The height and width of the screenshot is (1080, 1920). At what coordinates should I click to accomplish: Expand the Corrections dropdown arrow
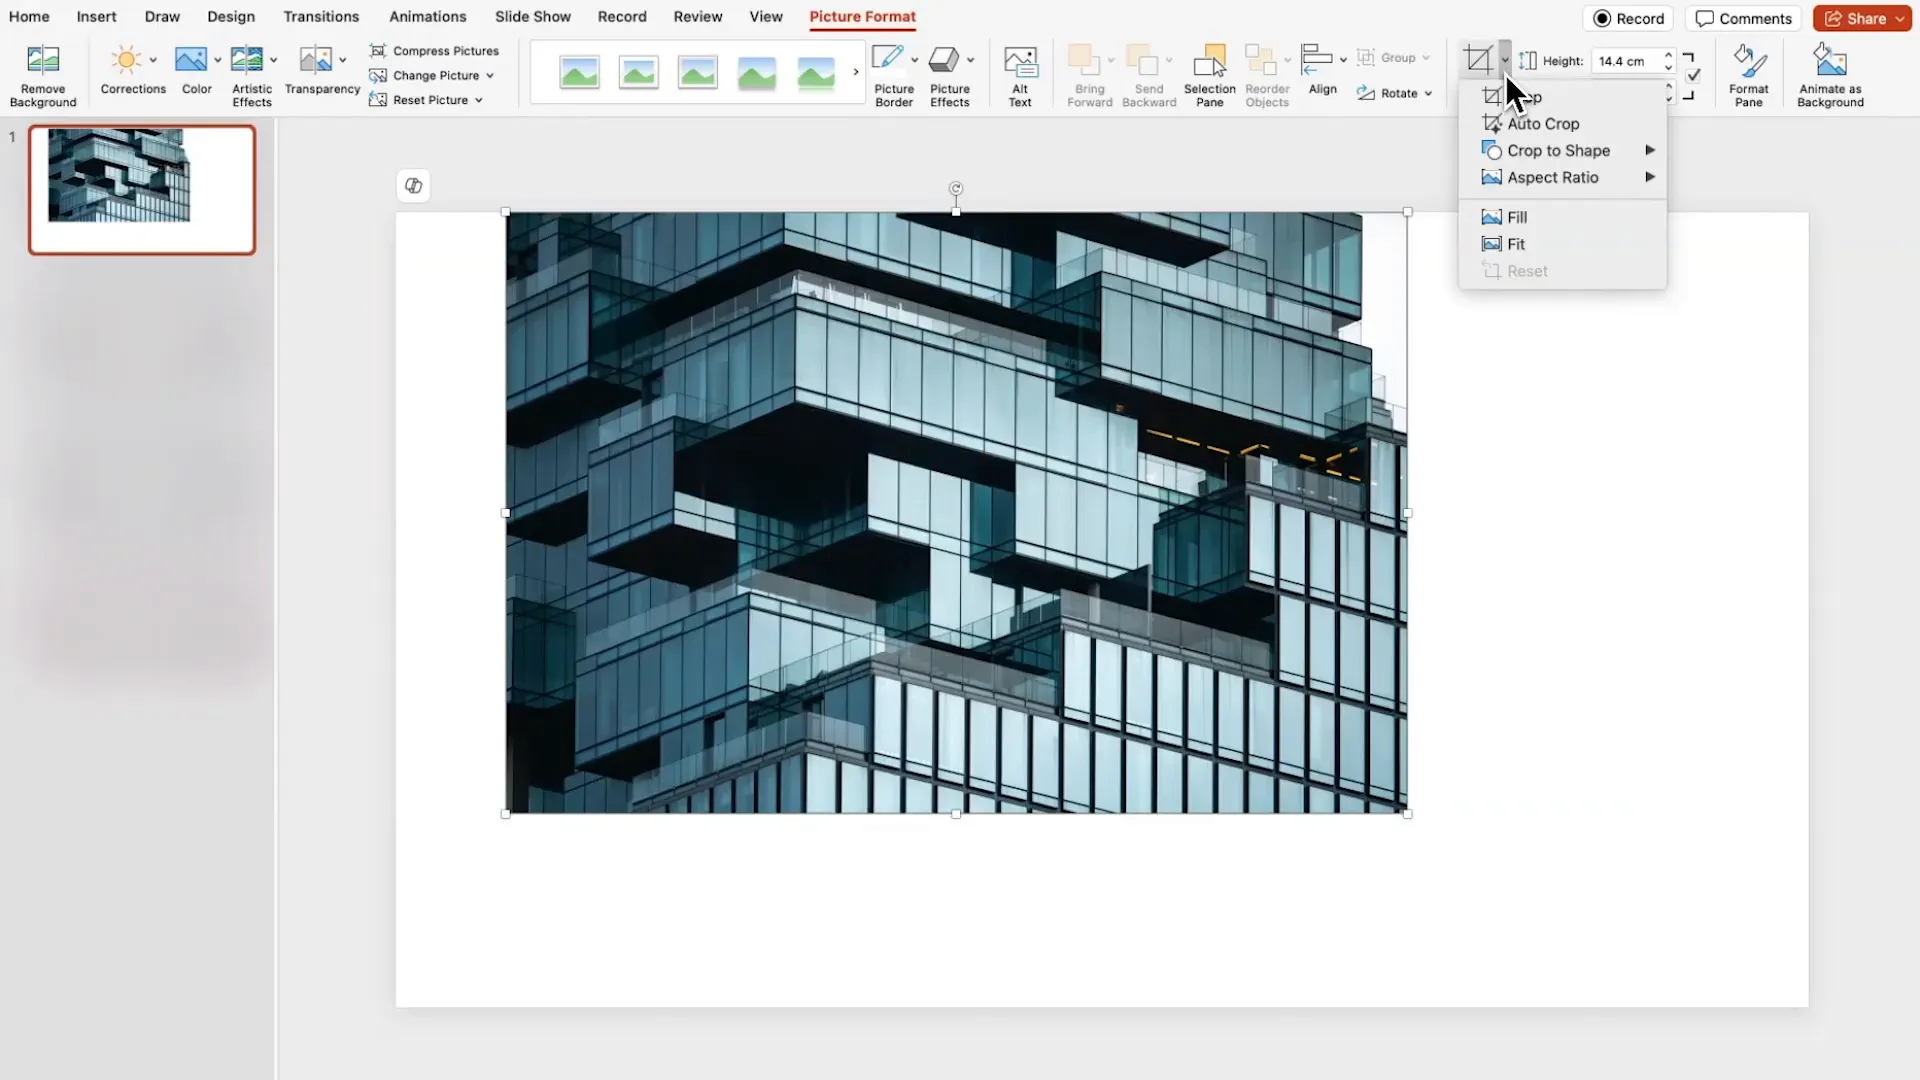point(153,60)
